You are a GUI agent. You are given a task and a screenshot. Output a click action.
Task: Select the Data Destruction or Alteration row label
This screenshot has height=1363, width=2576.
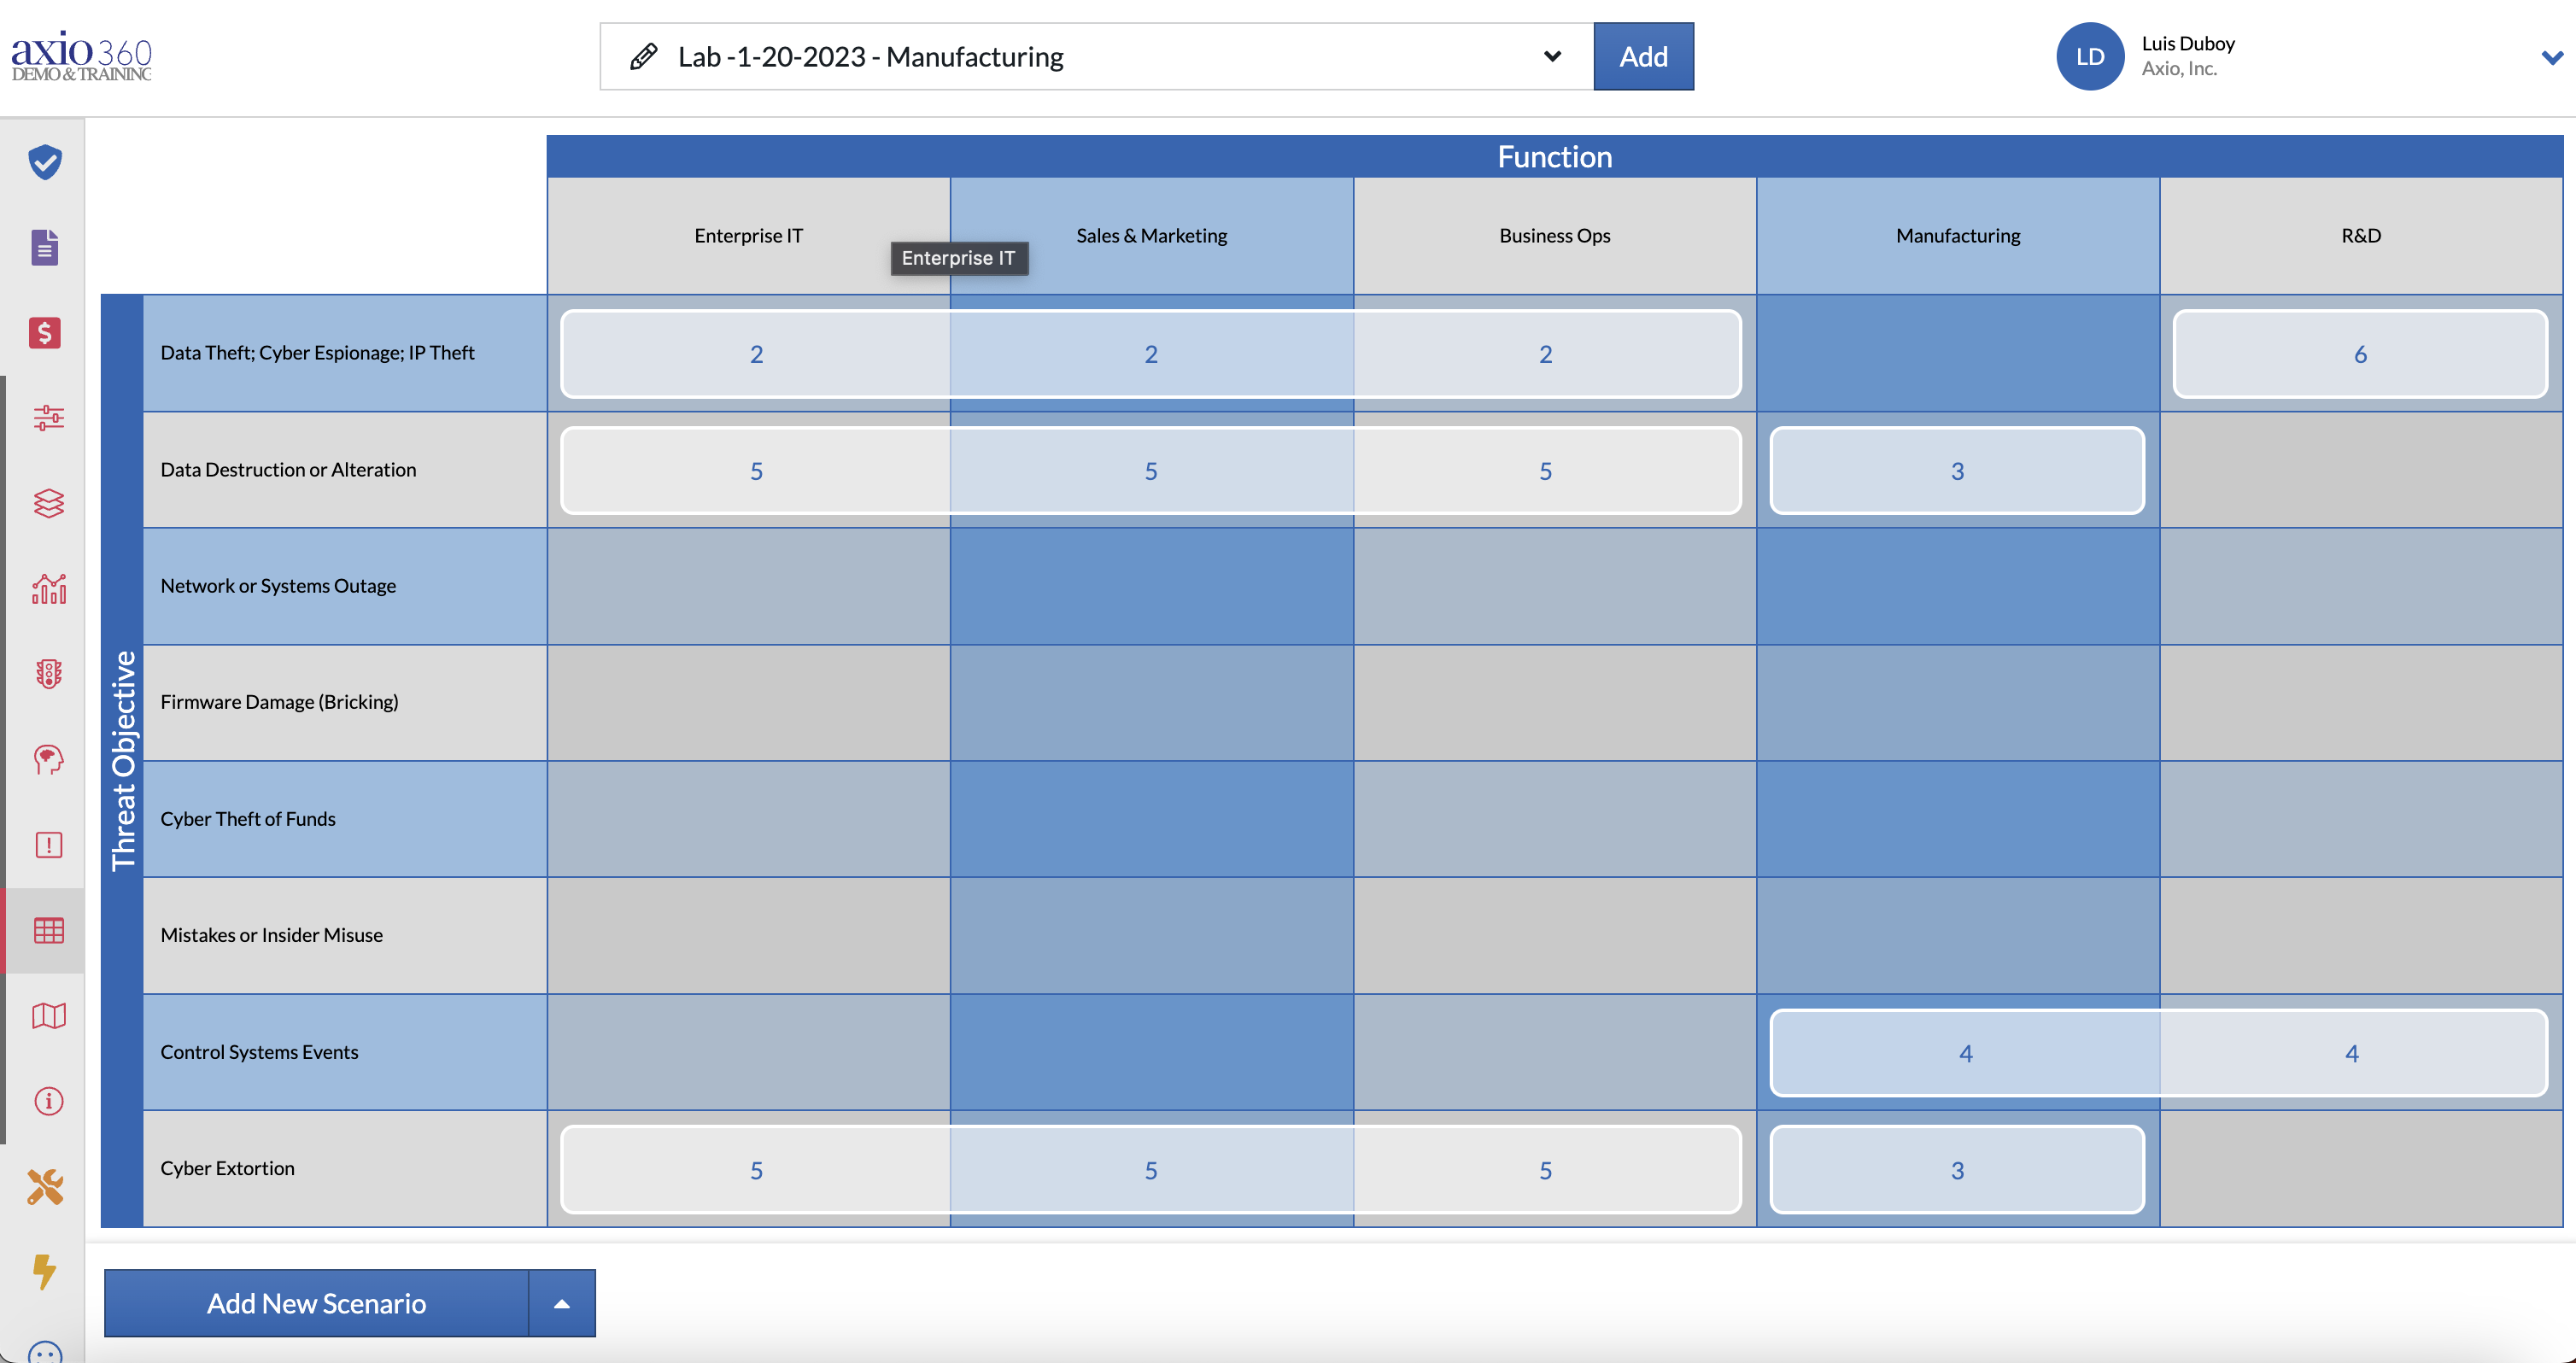coord(345,470)
